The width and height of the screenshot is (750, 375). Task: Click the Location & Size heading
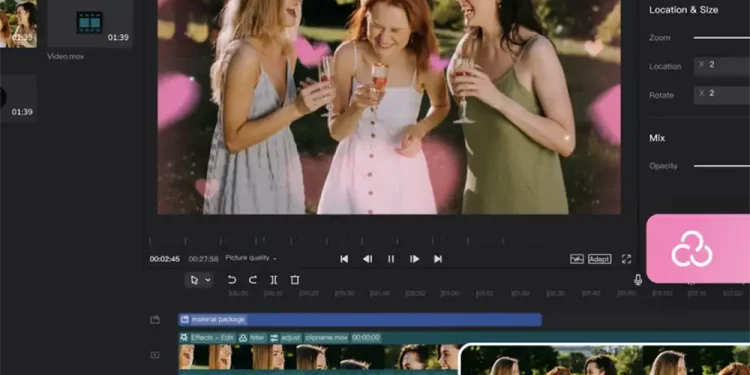point(684,10)
